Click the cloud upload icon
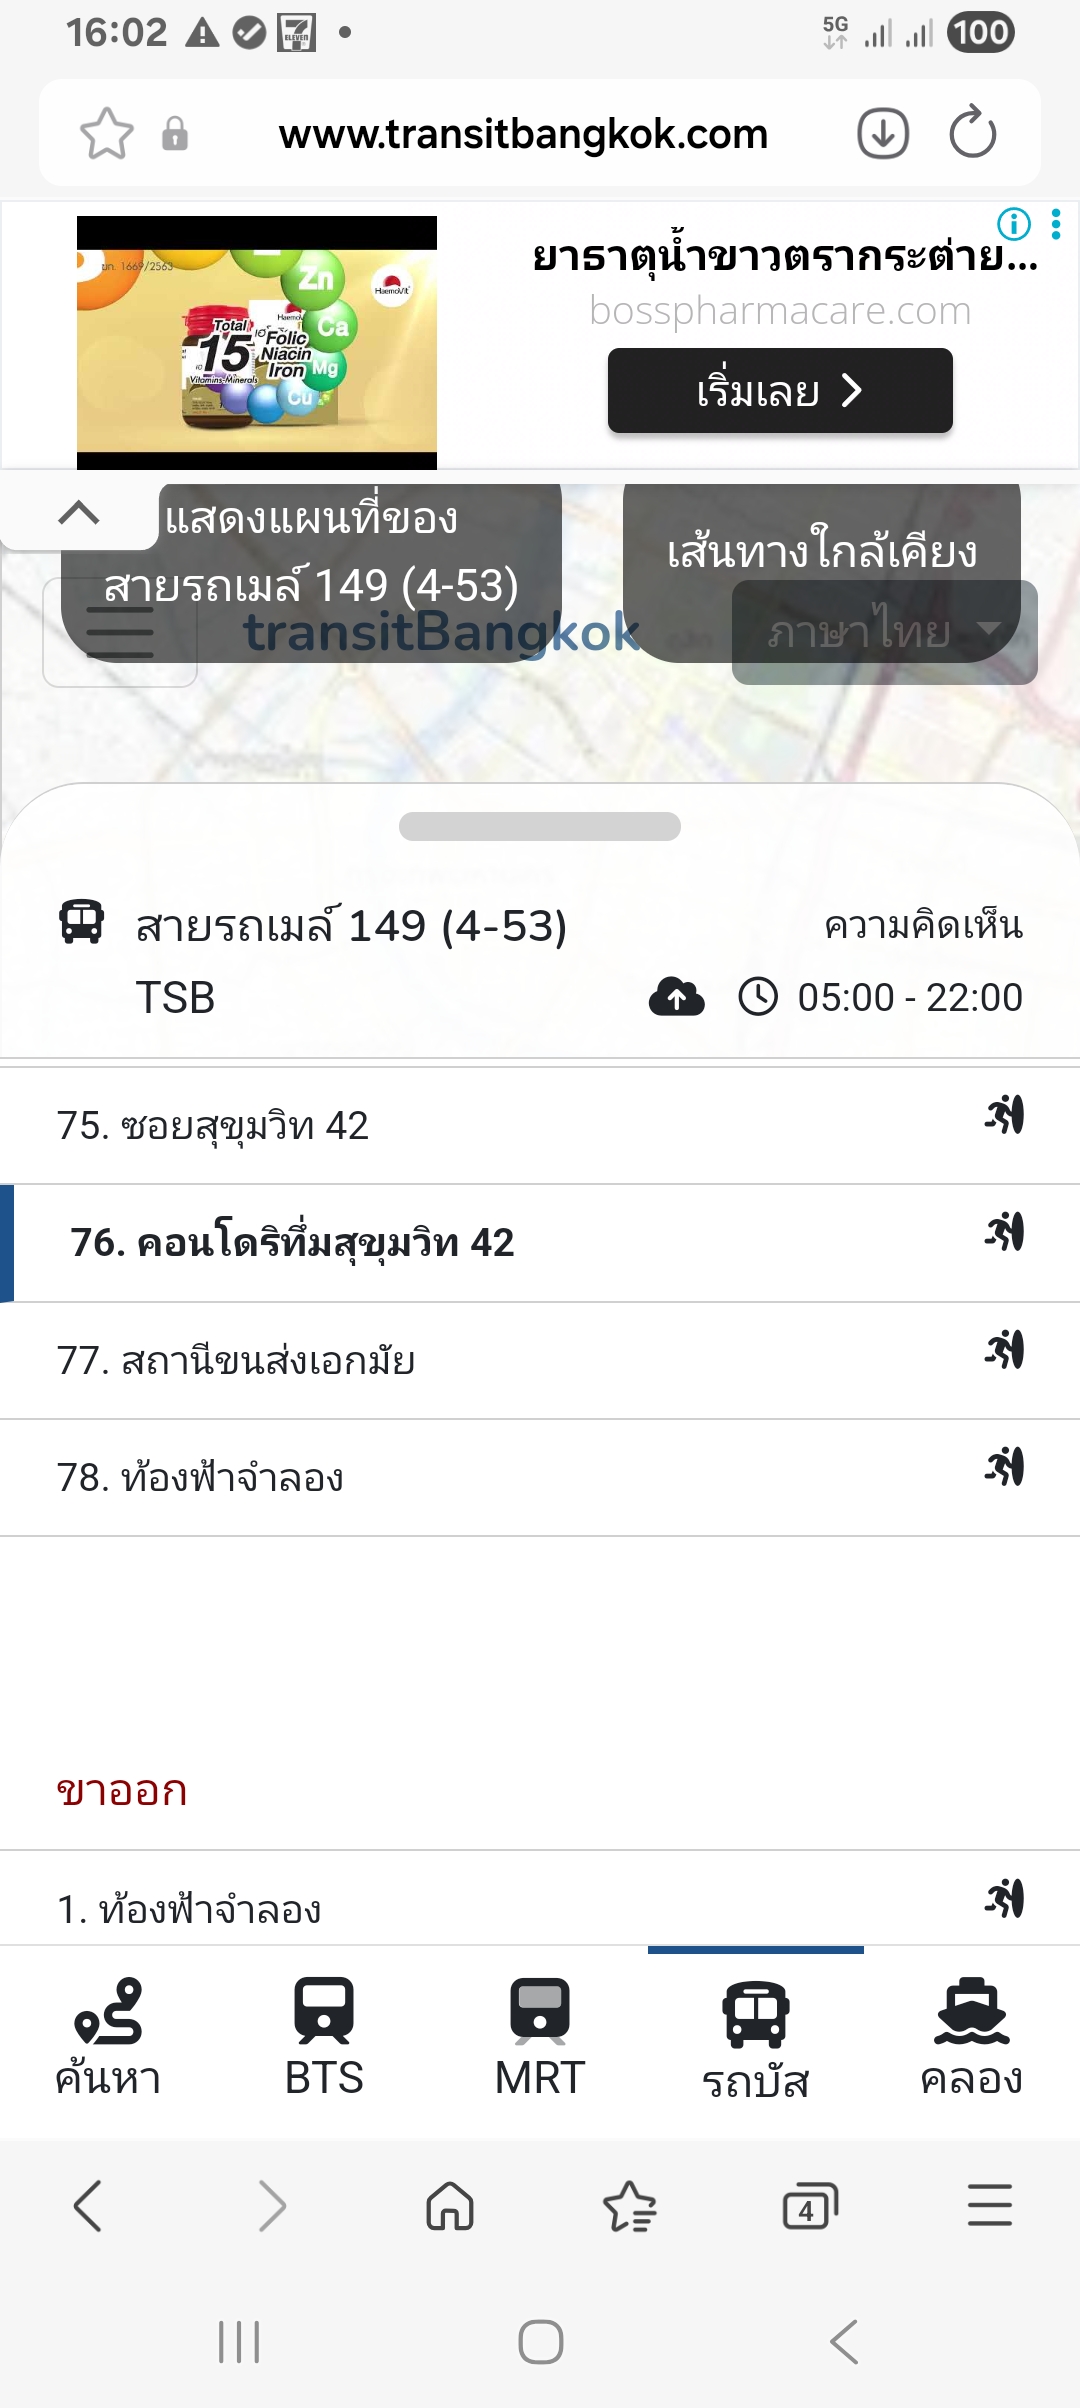The height and width of the screenshot is (2408, 1080). pos(677,997)
